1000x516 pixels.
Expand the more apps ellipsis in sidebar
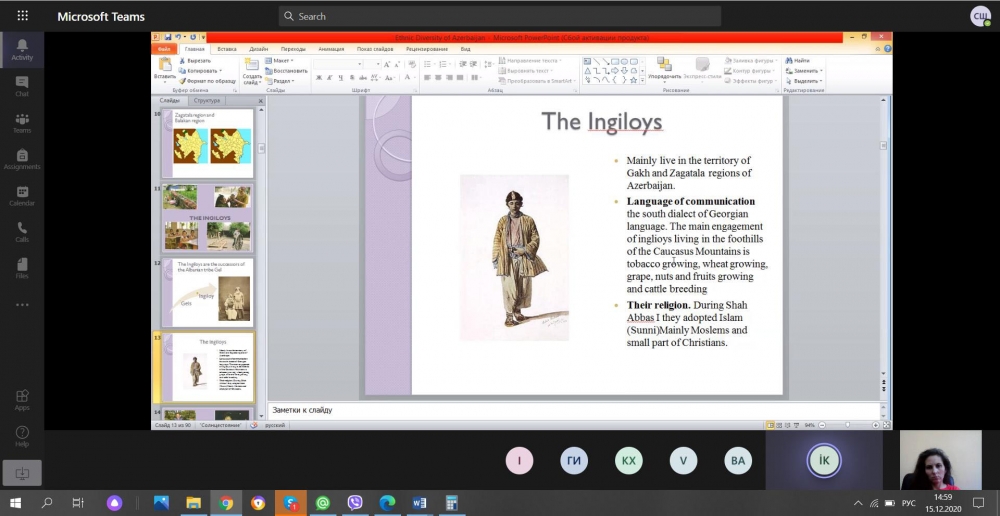[22, 304]
